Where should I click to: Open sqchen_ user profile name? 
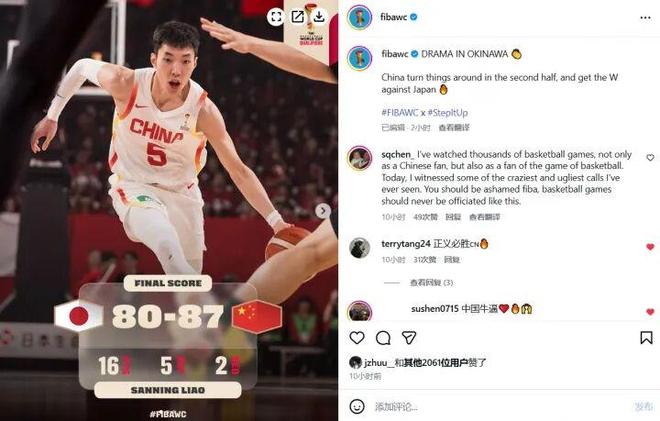click(397, 155)
